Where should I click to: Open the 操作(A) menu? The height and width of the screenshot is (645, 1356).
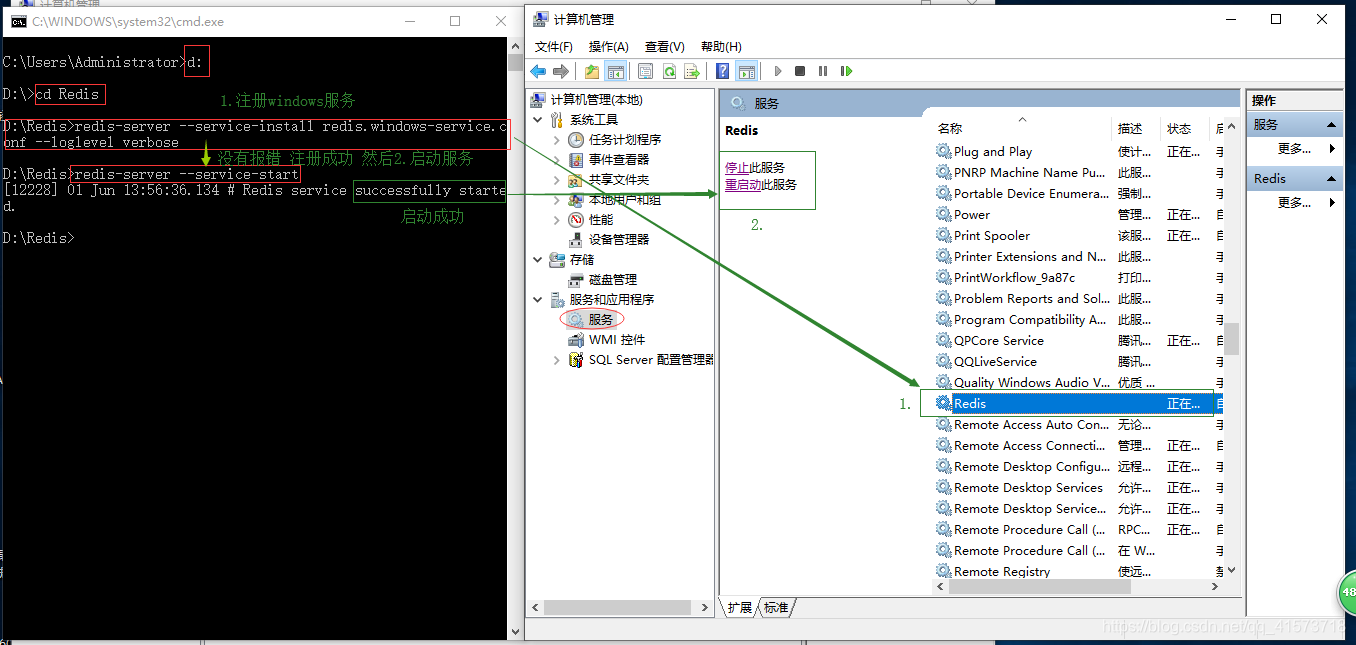click(609, 47)
